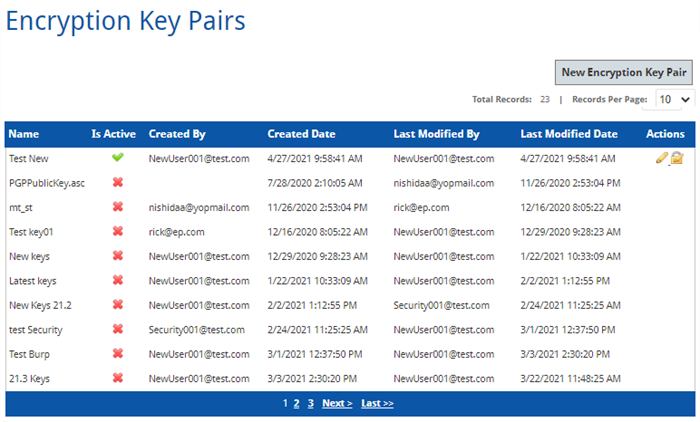The image size is (700, 422).
Task: Click the Actions column header
Action: pos(665,134)
